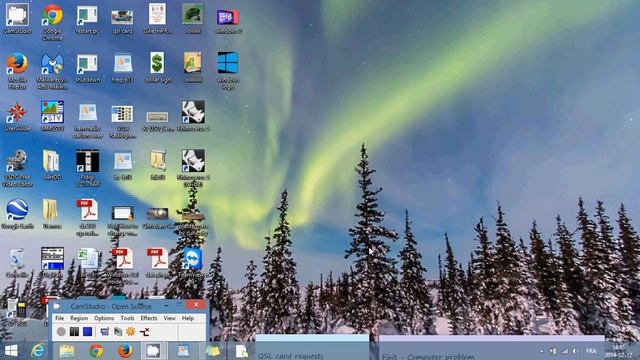Open File Explorer from the taskbar
The image size is (640, 360).
point(67,351)
